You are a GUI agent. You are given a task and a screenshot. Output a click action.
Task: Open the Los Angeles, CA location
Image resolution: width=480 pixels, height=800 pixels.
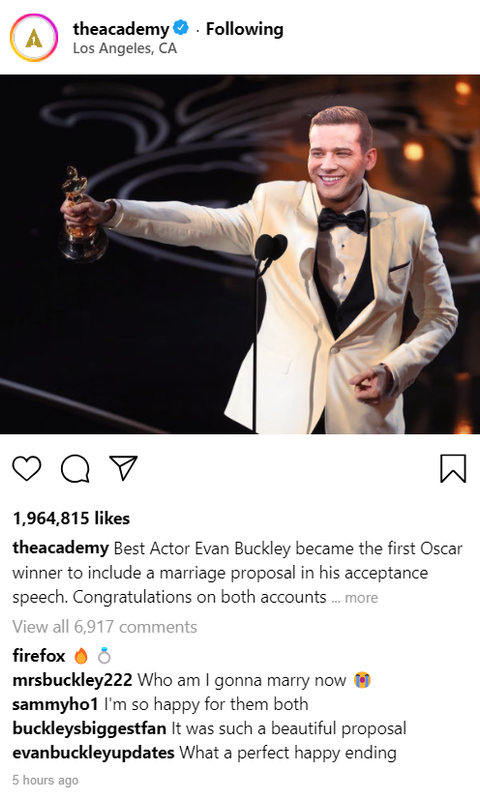125,48
